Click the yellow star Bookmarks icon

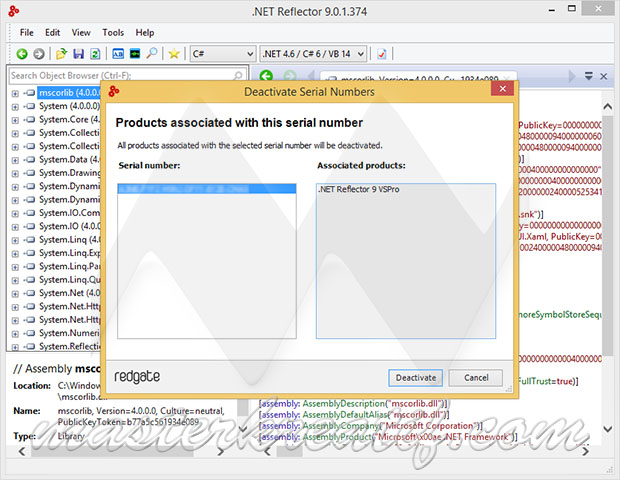[x=174, y=54]
